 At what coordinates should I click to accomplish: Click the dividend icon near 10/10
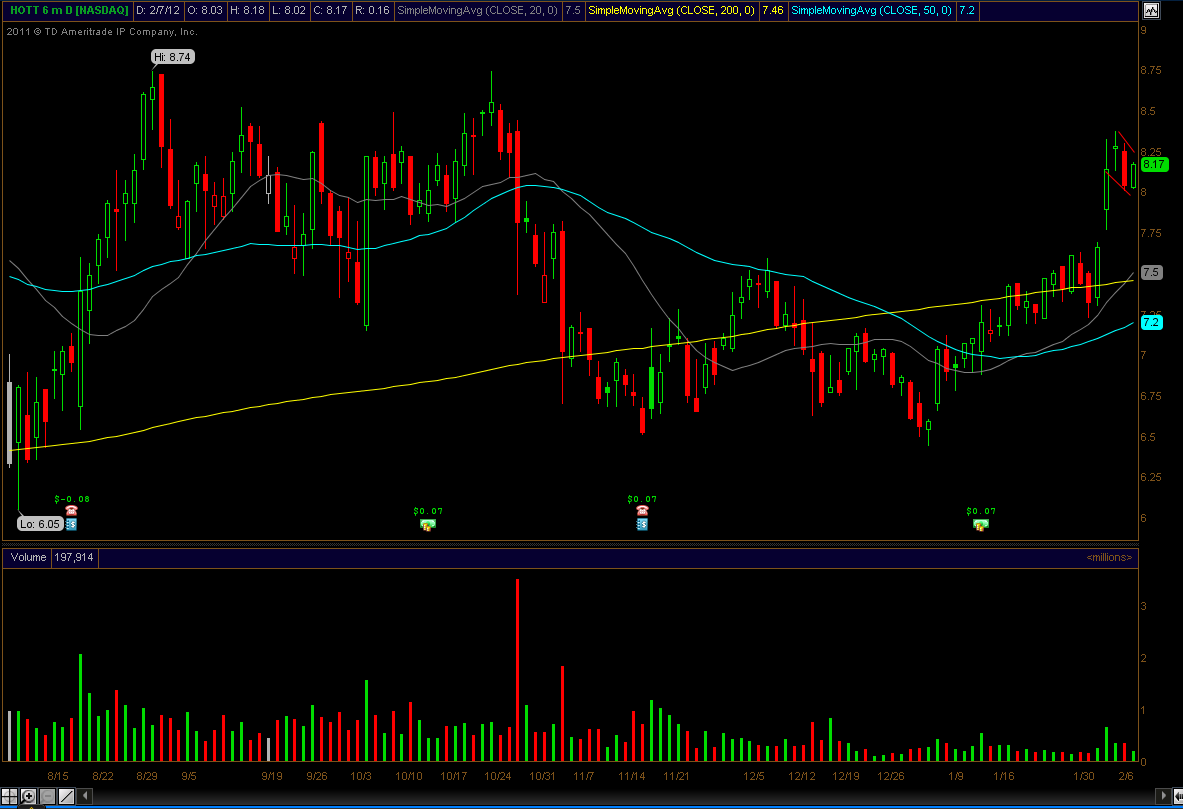point(428,524)
